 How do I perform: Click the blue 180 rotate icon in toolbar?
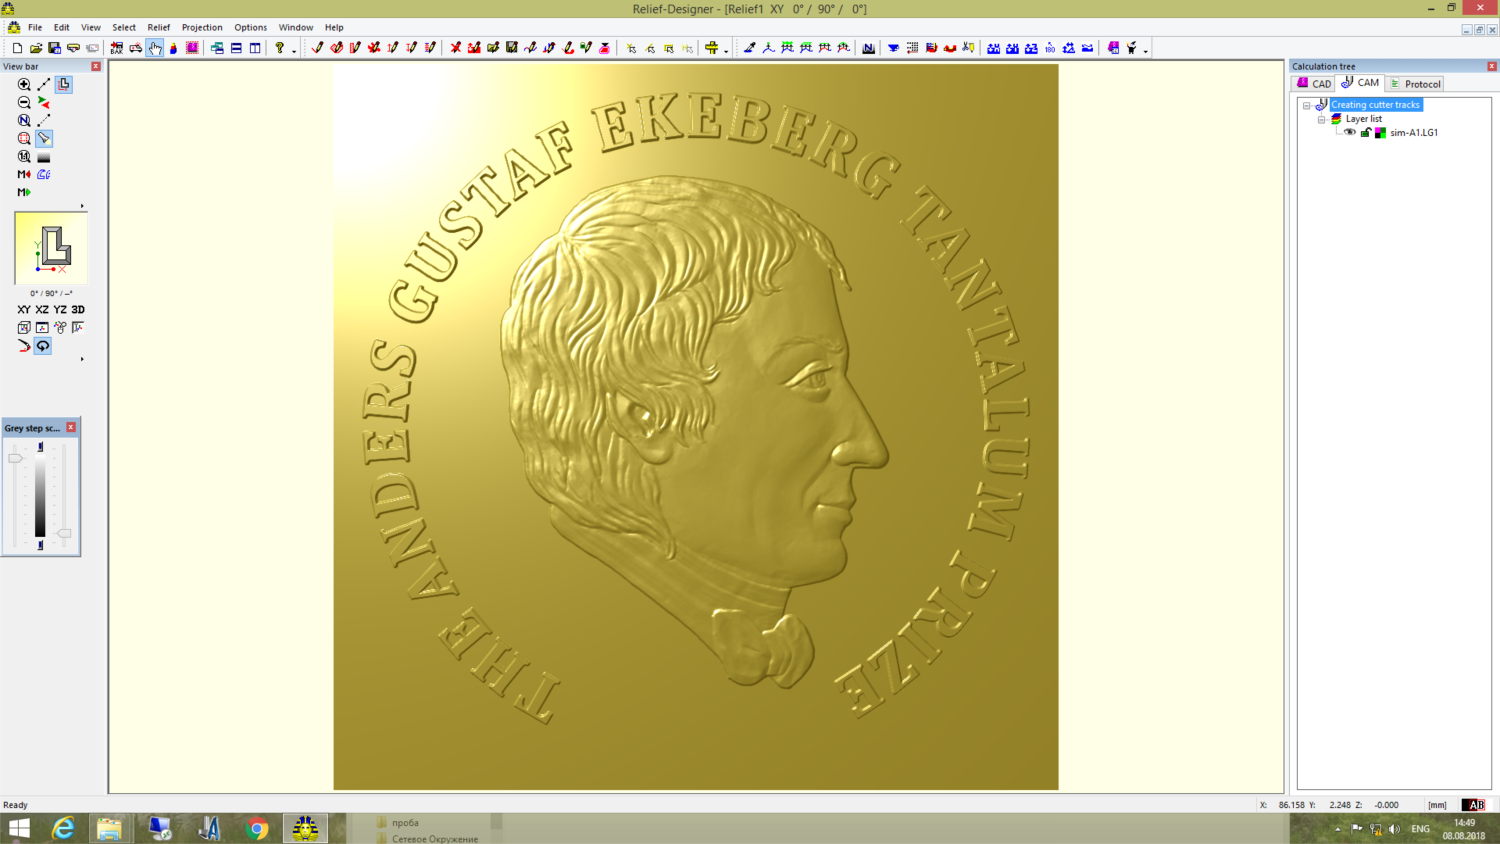point(1050,48)
